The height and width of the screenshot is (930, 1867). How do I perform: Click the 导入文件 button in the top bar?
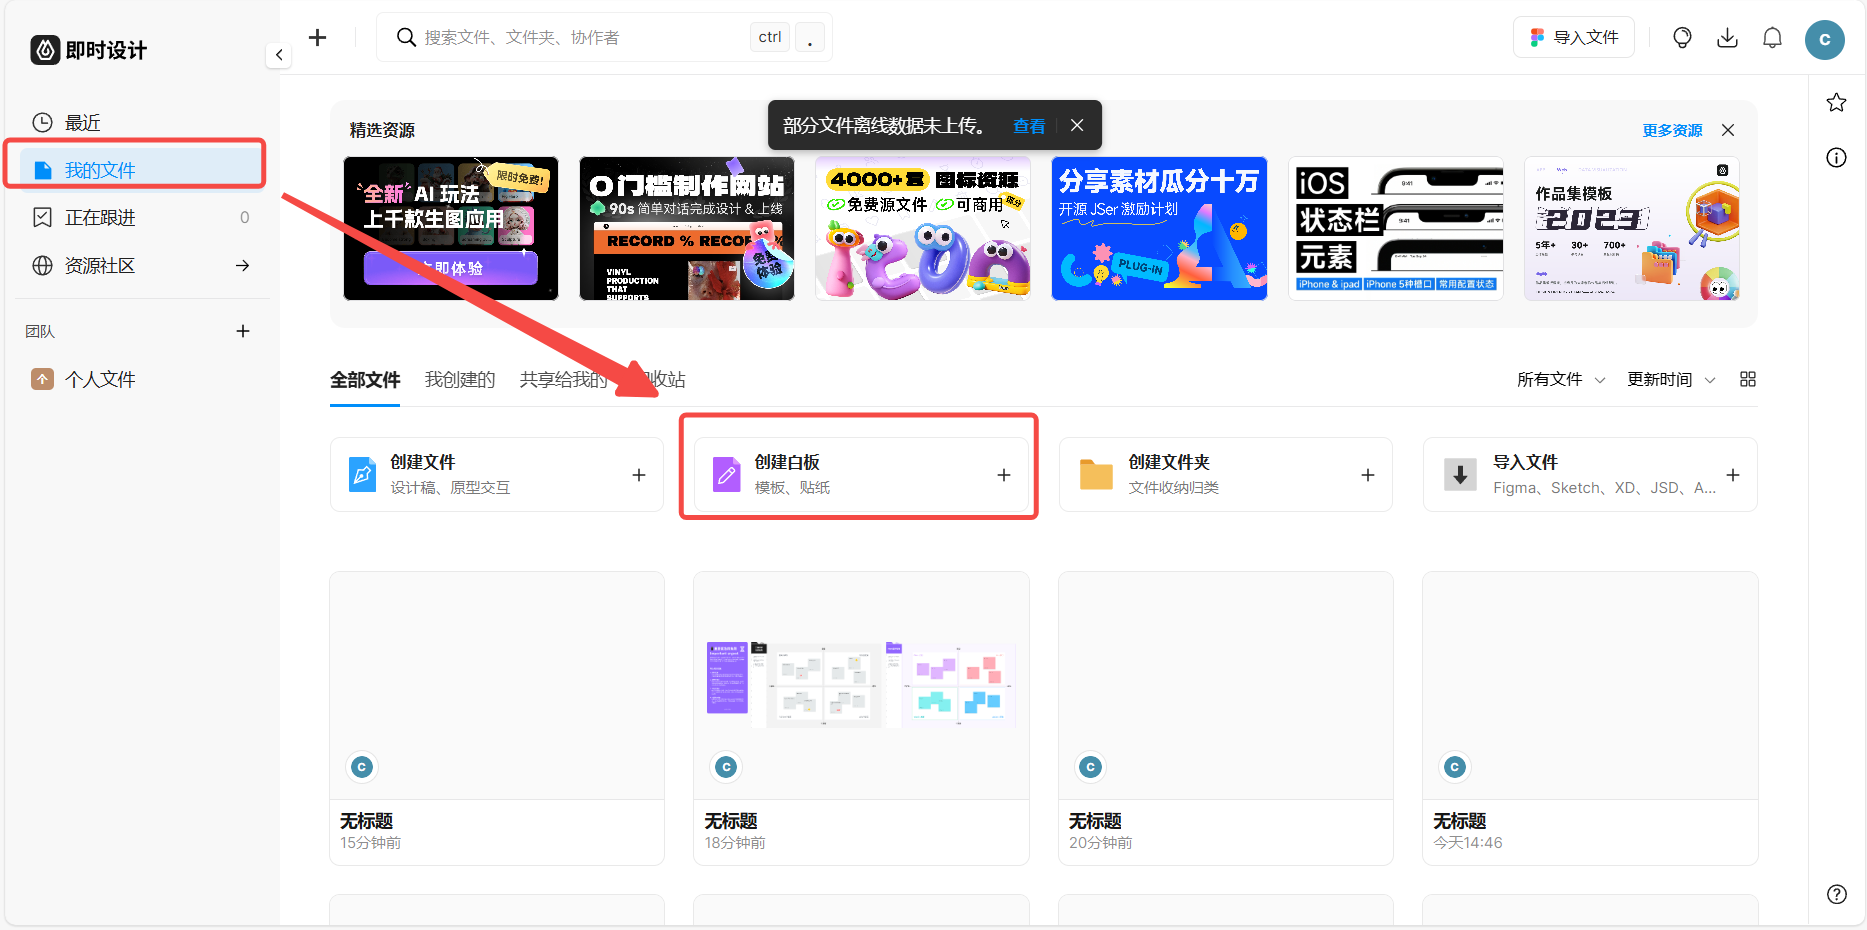[x=1573, y=37]
